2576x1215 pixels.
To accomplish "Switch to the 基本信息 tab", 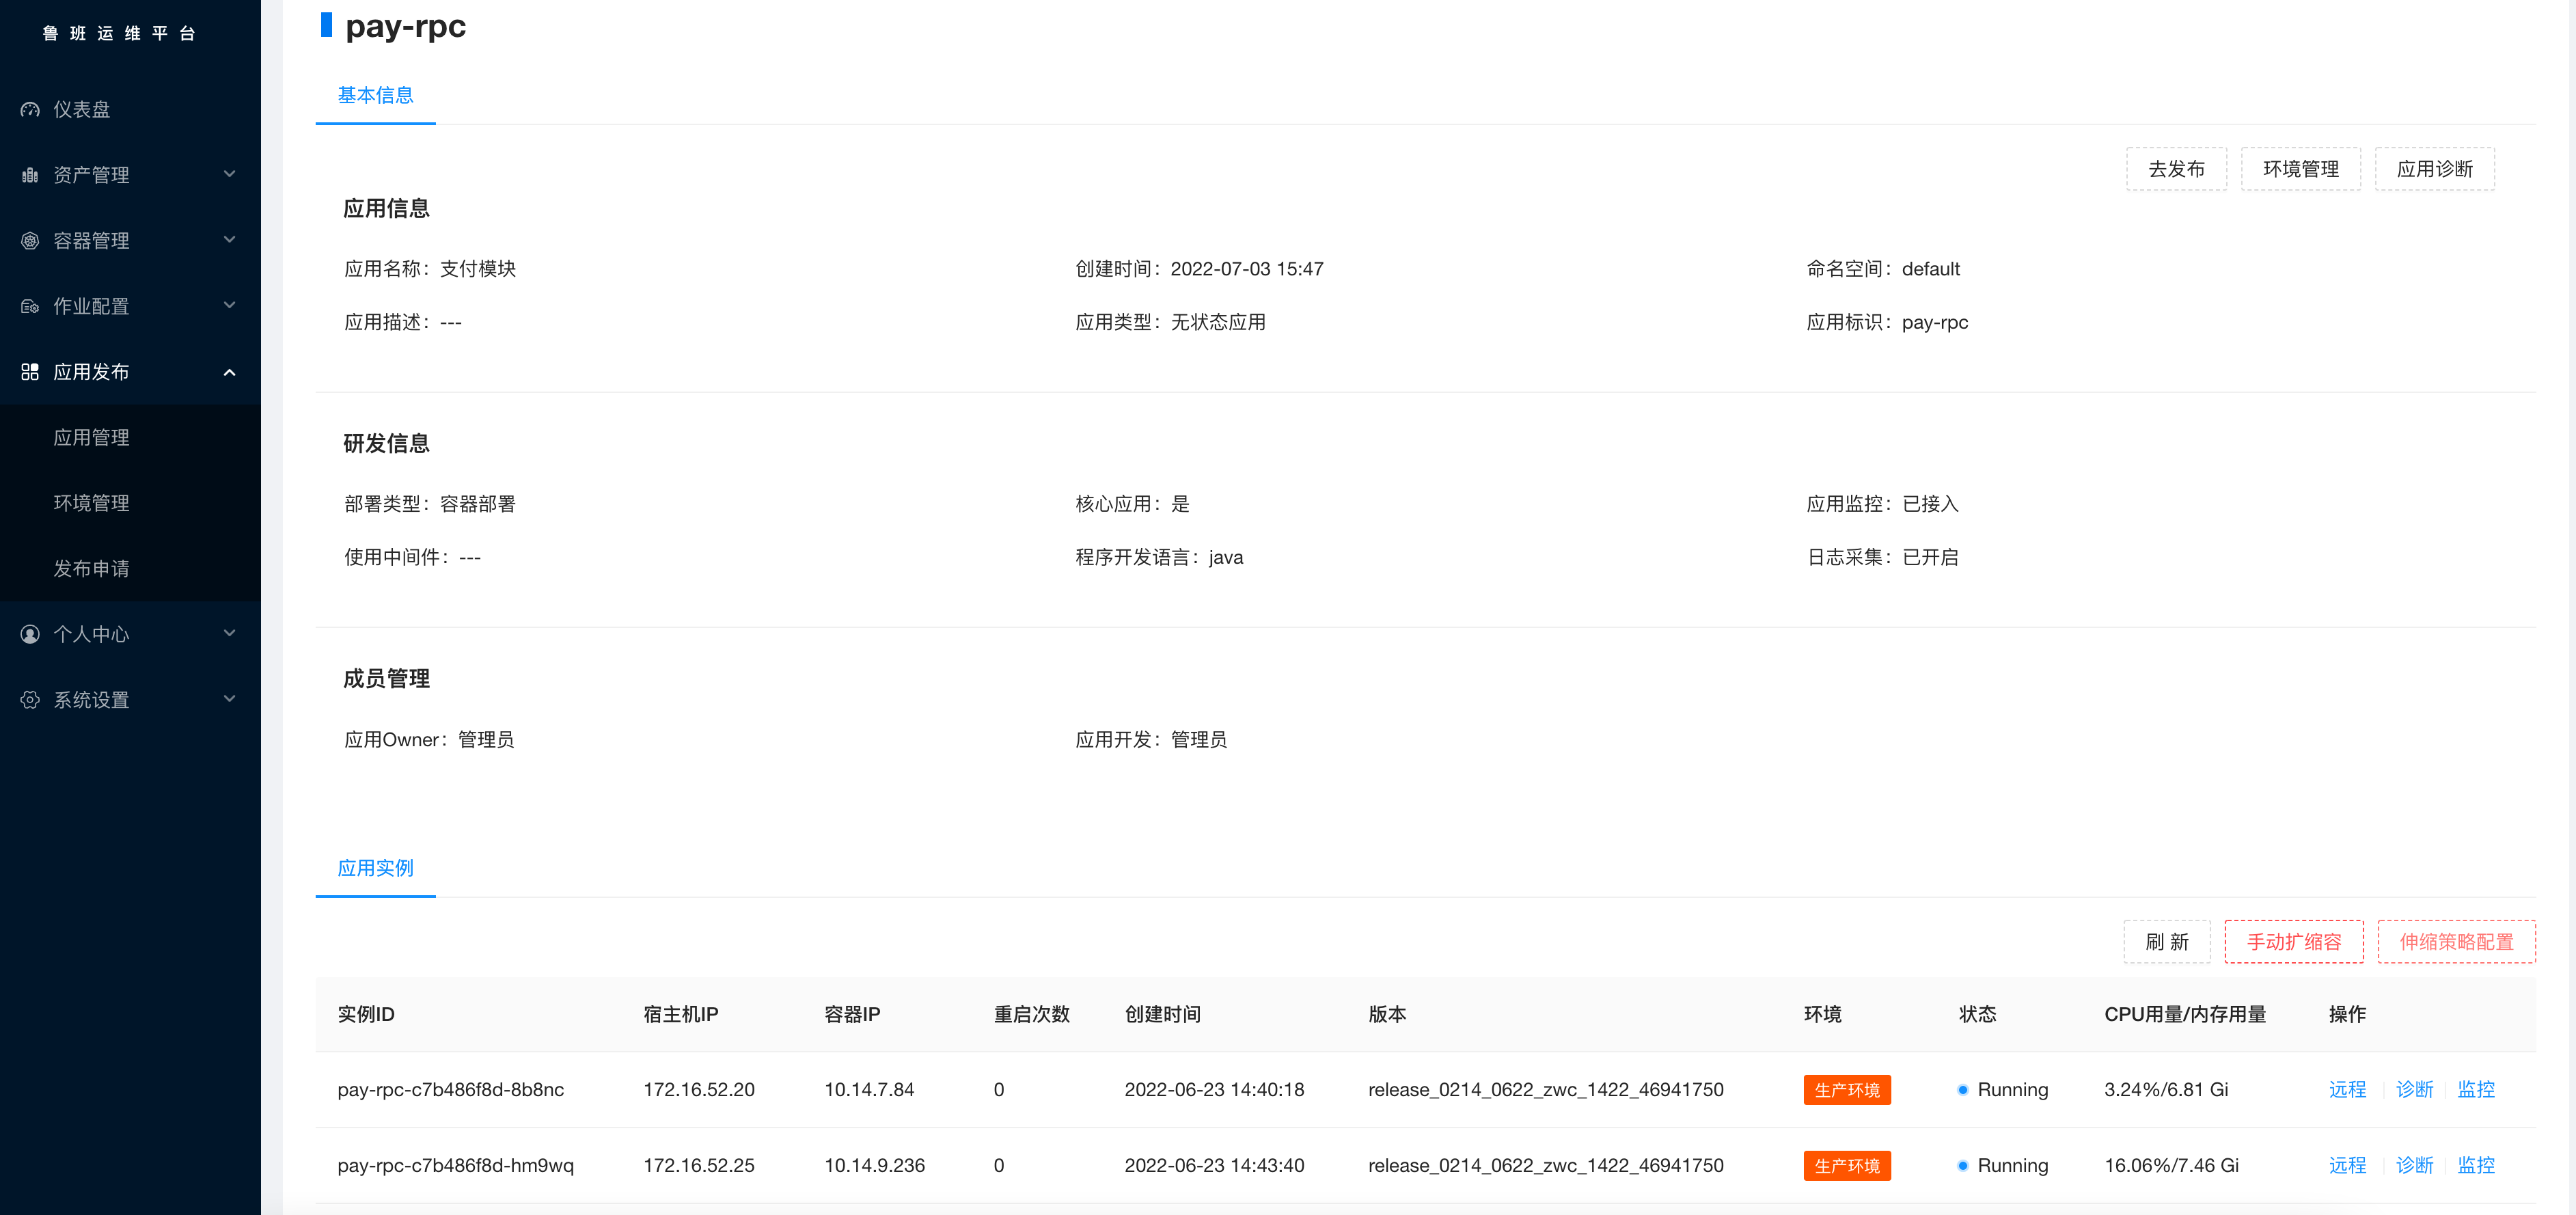I will coord(375,95).
